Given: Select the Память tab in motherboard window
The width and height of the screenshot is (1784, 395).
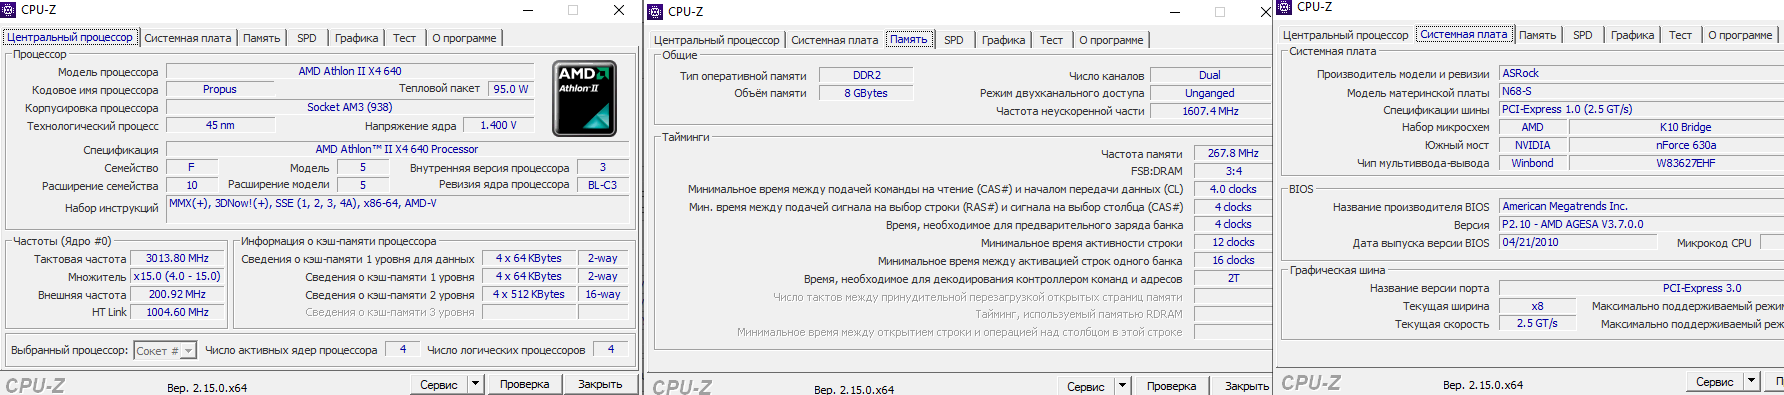Looking at the screenshot, I should (x=1537, y=35).
